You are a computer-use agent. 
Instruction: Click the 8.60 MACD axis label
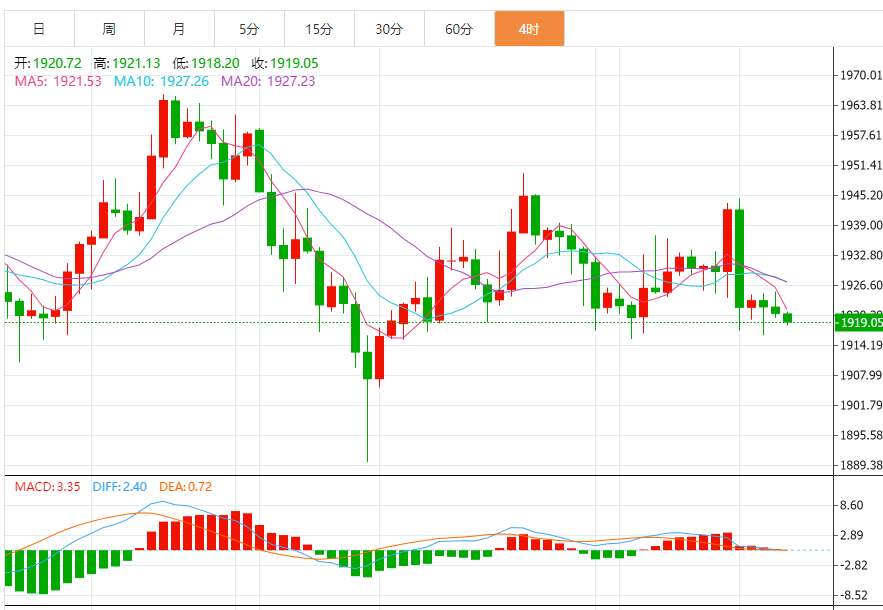851,505
